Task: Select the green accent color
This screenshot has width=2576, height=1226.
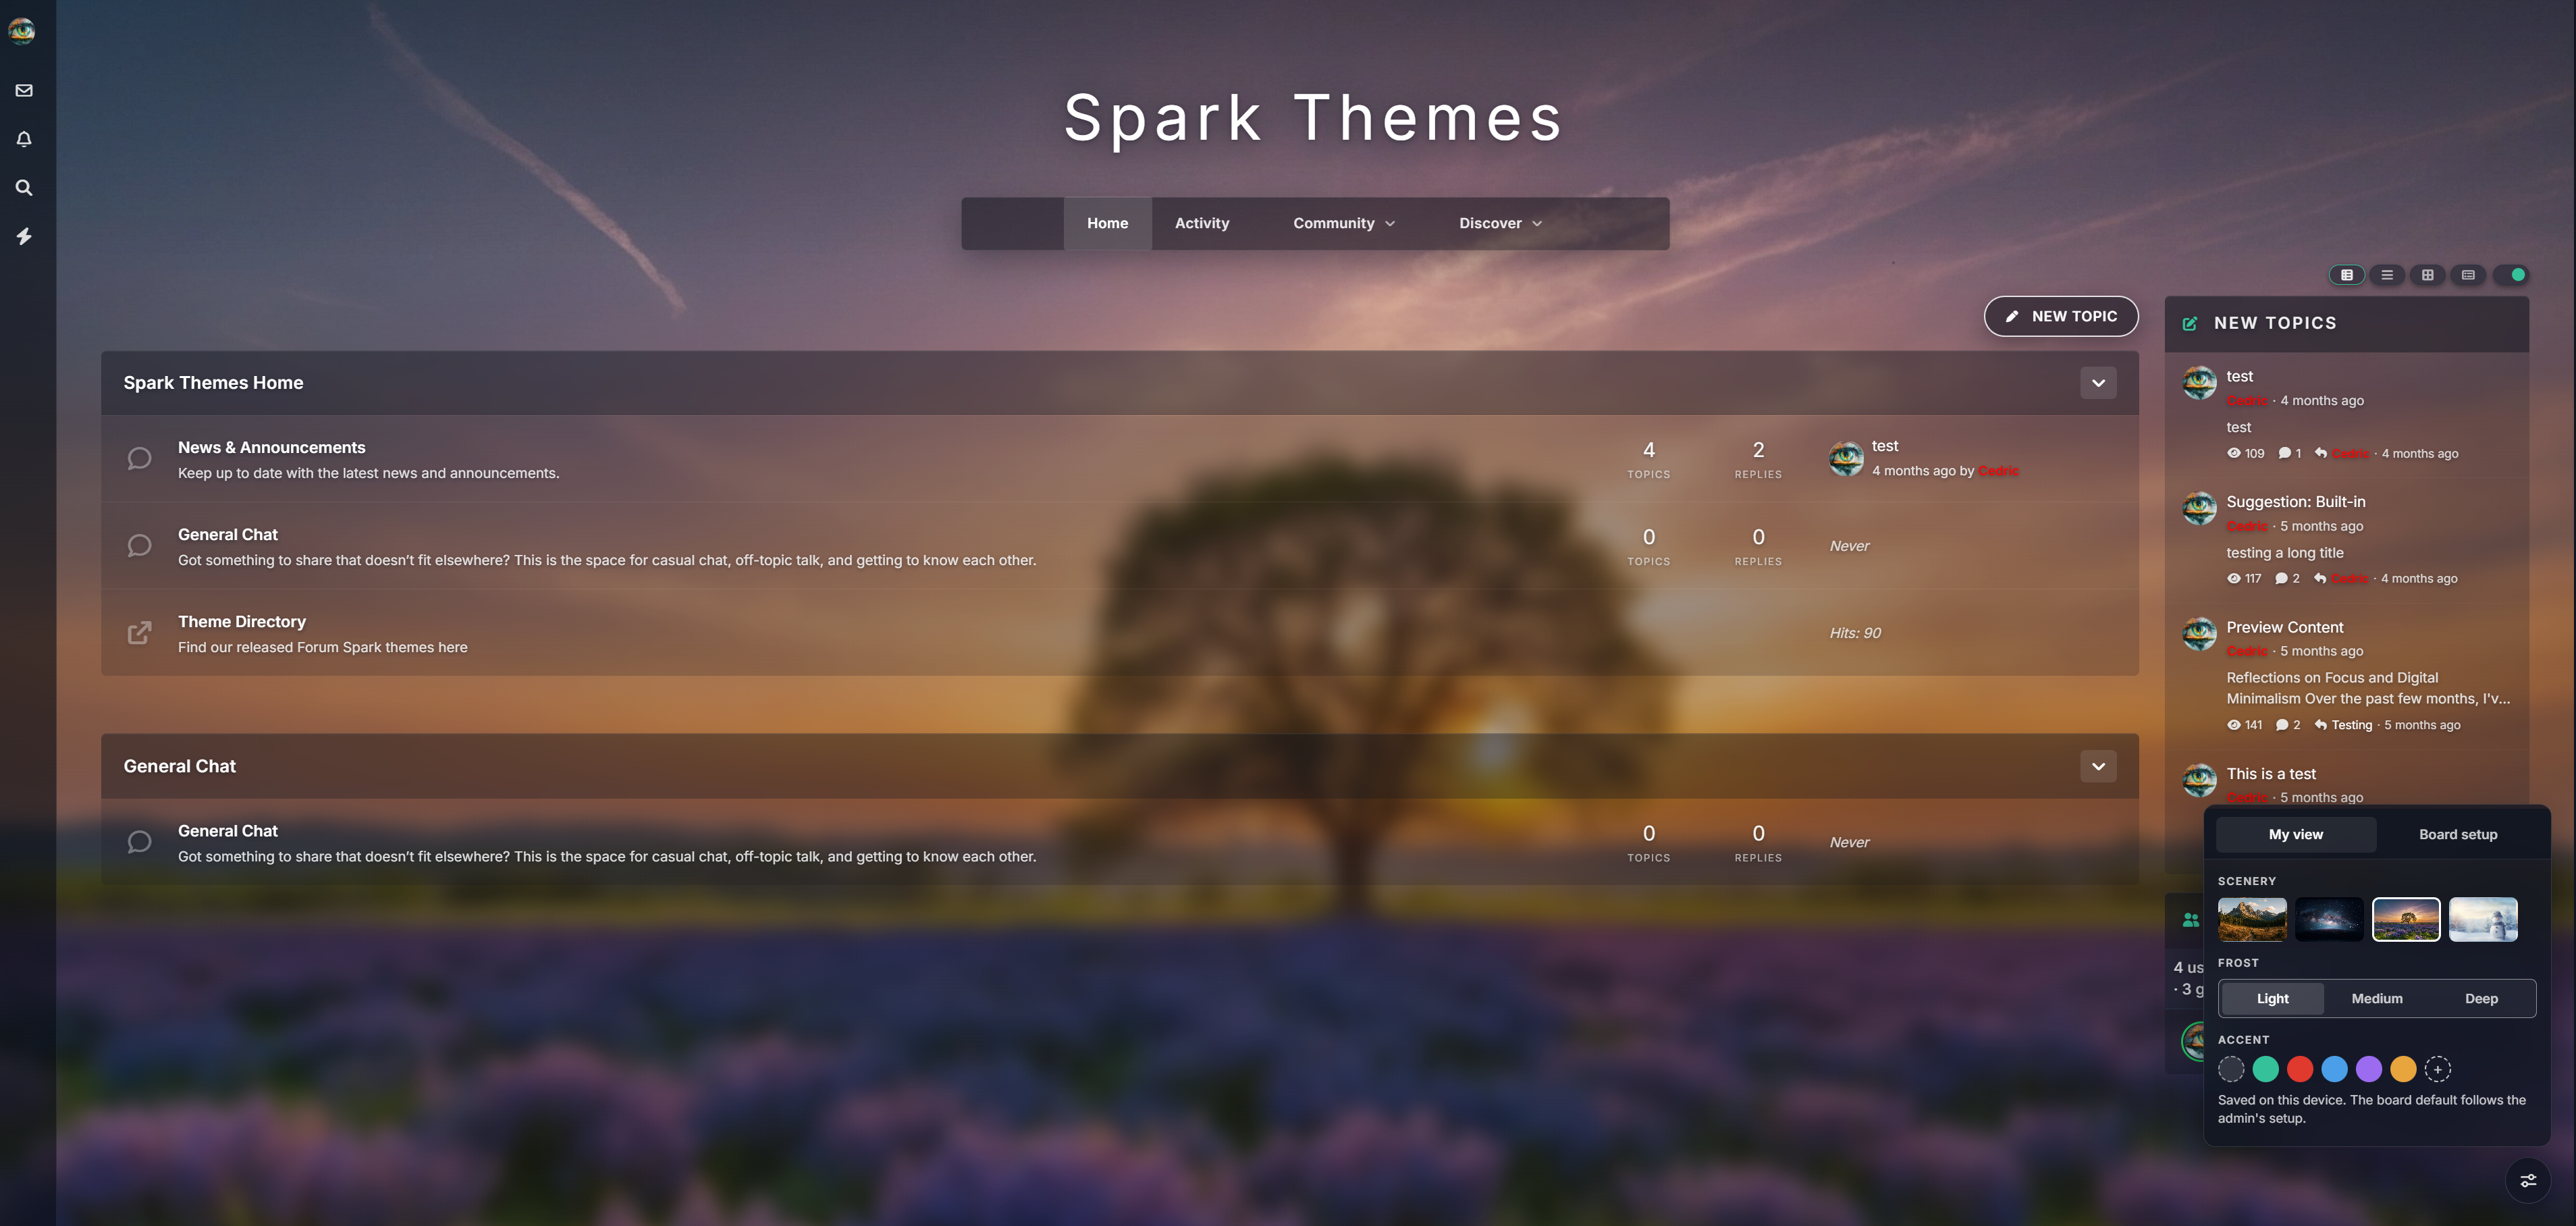Action: coord(2266,1069)
